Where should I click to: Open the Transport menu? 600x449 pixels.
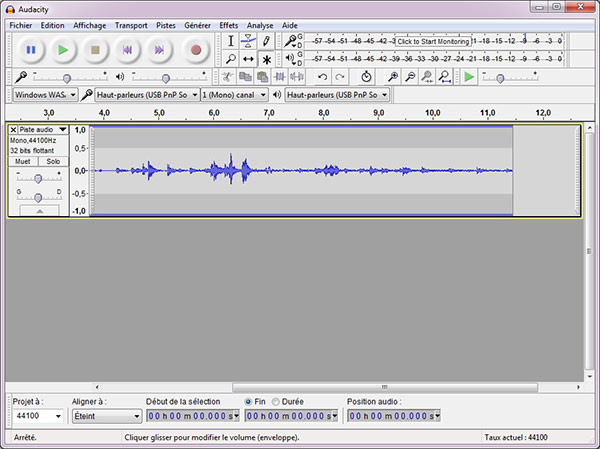131,25
